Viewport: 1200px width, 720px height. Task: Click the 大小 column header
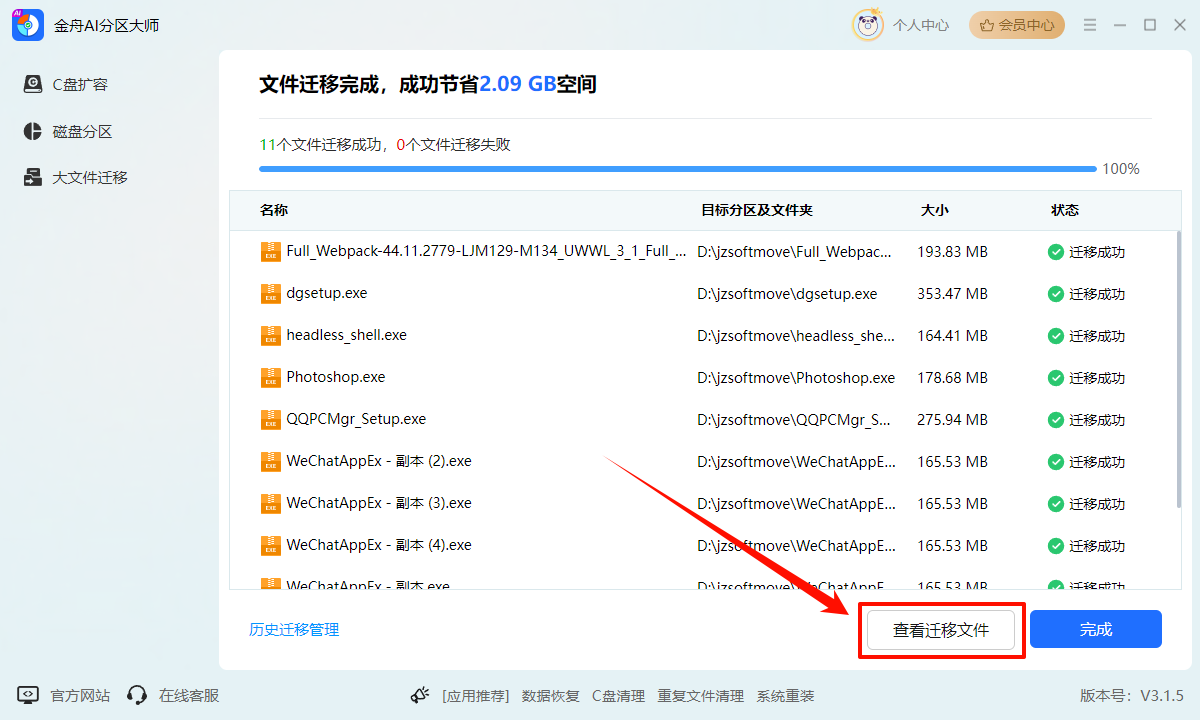point(935,210)
